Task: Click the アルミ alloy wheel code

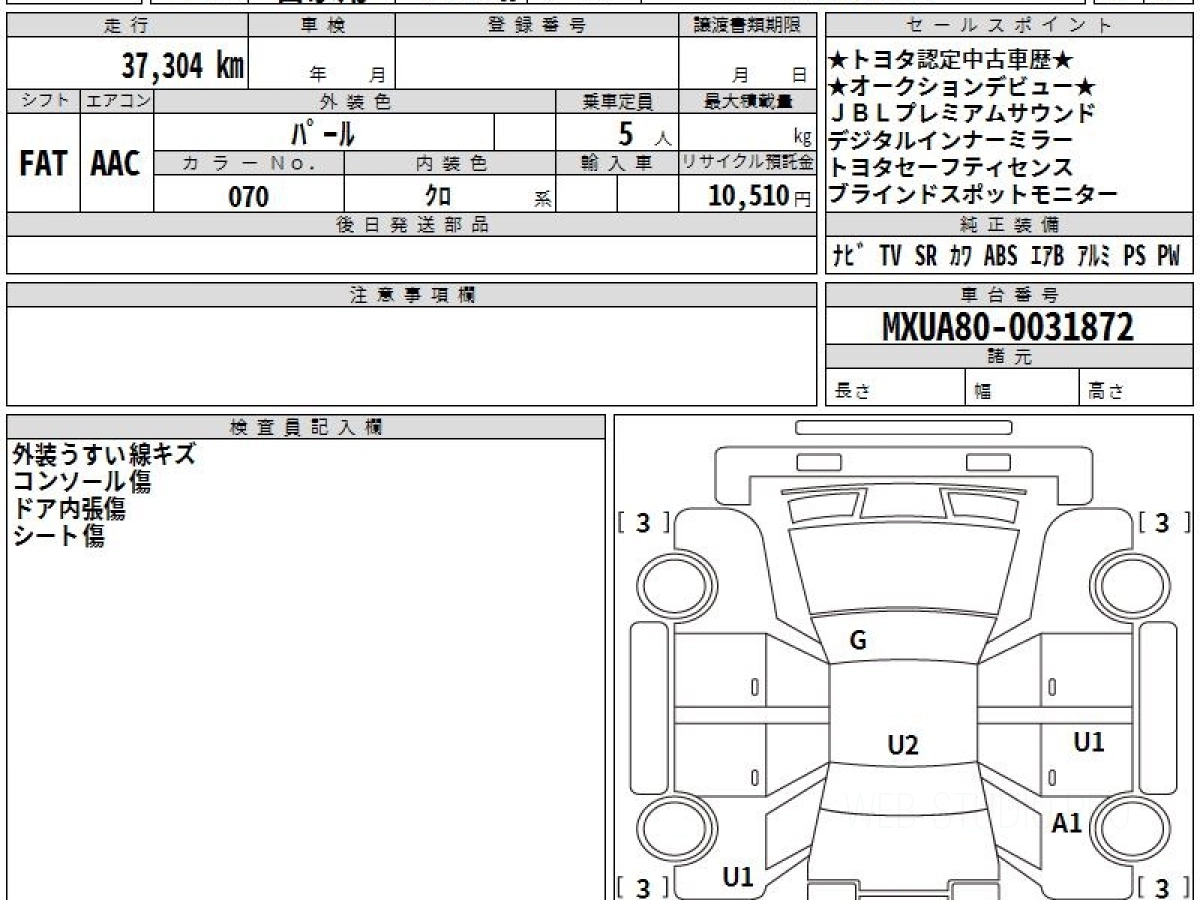Action: [x=1093, y=256]
